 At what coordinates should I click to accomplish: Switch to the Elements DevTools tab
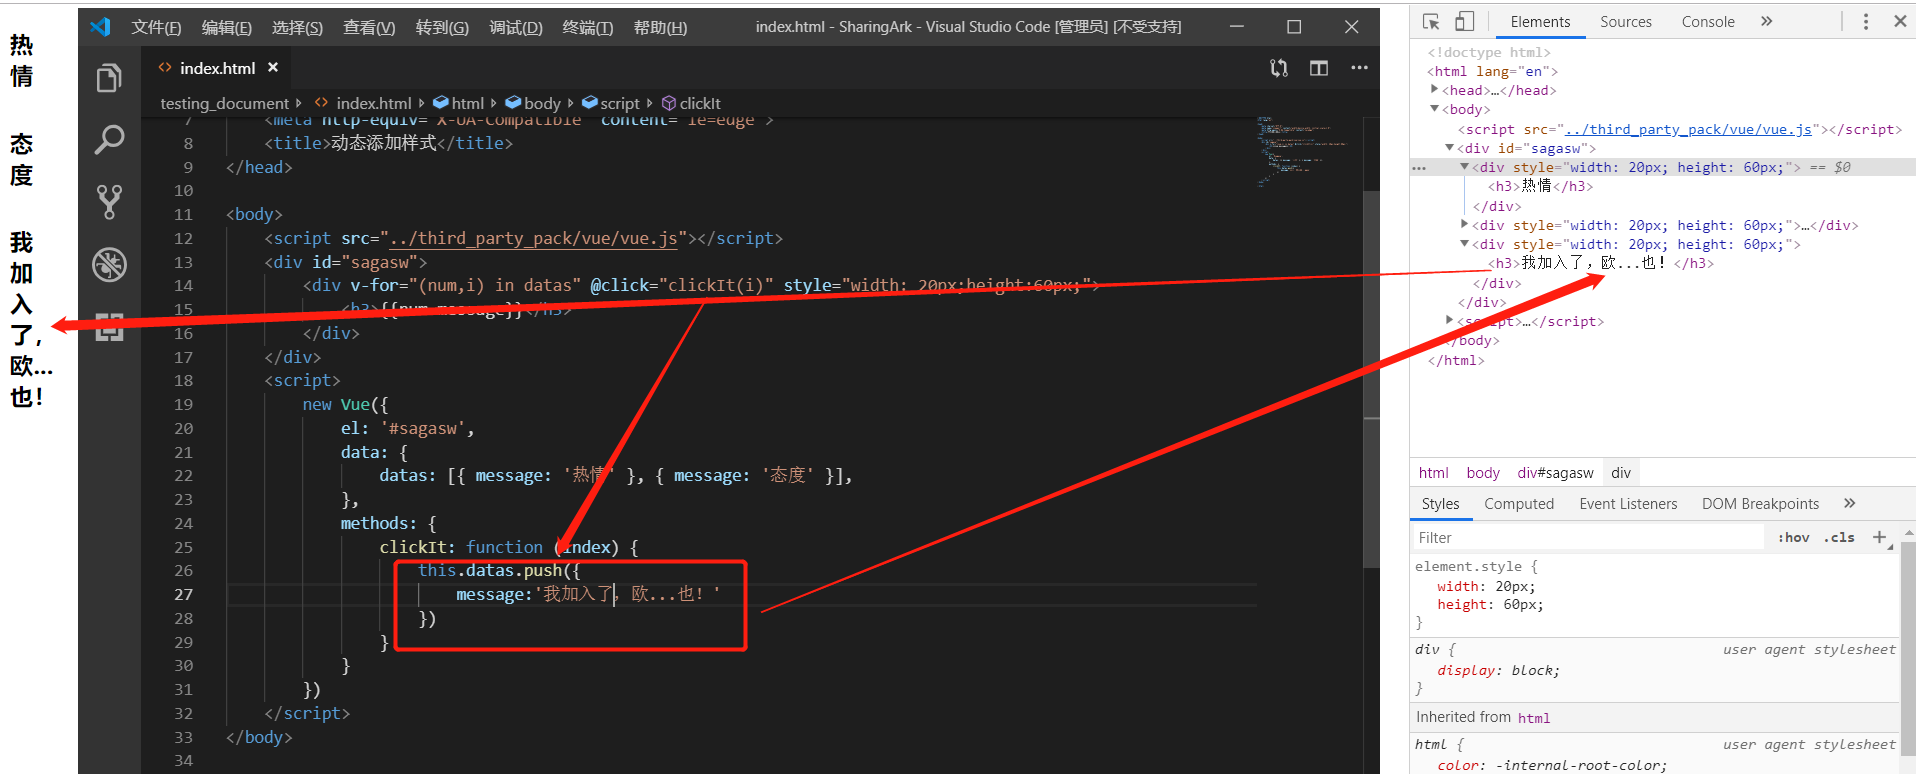tap(1540, 21)
